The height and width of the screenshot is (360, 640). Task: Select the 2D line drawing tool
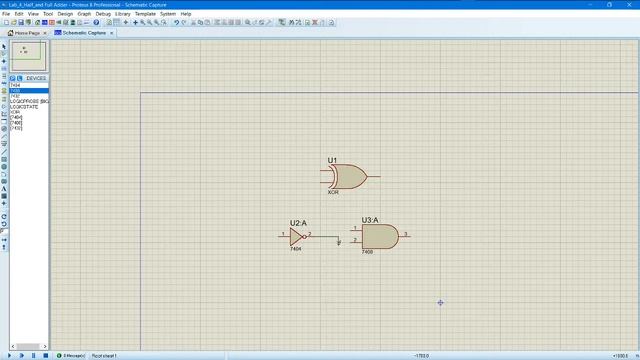4,152
